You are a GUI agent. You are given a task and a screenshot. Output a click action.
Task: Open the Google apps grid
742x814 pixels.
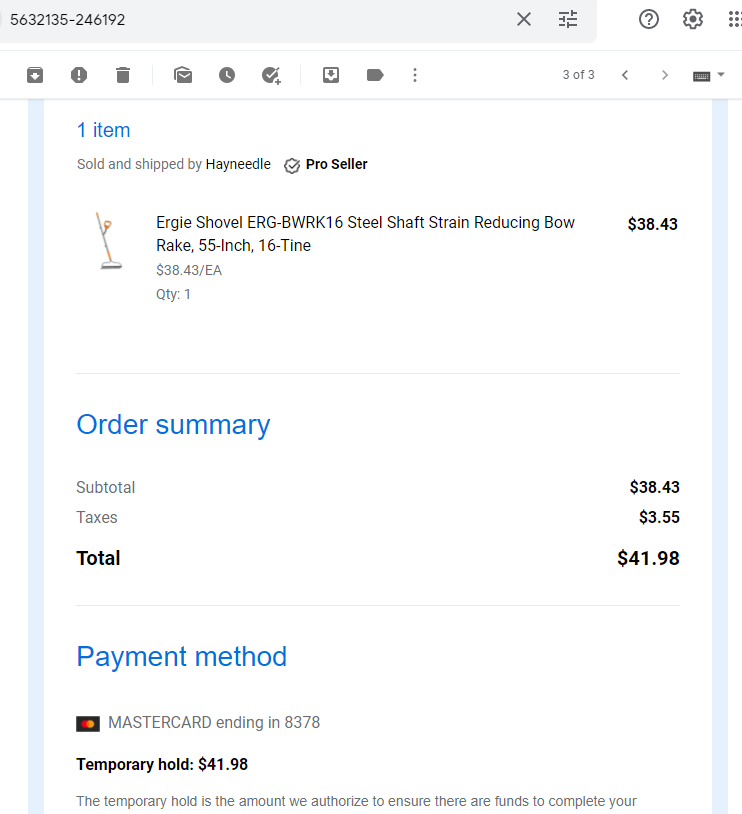point(735,19)
